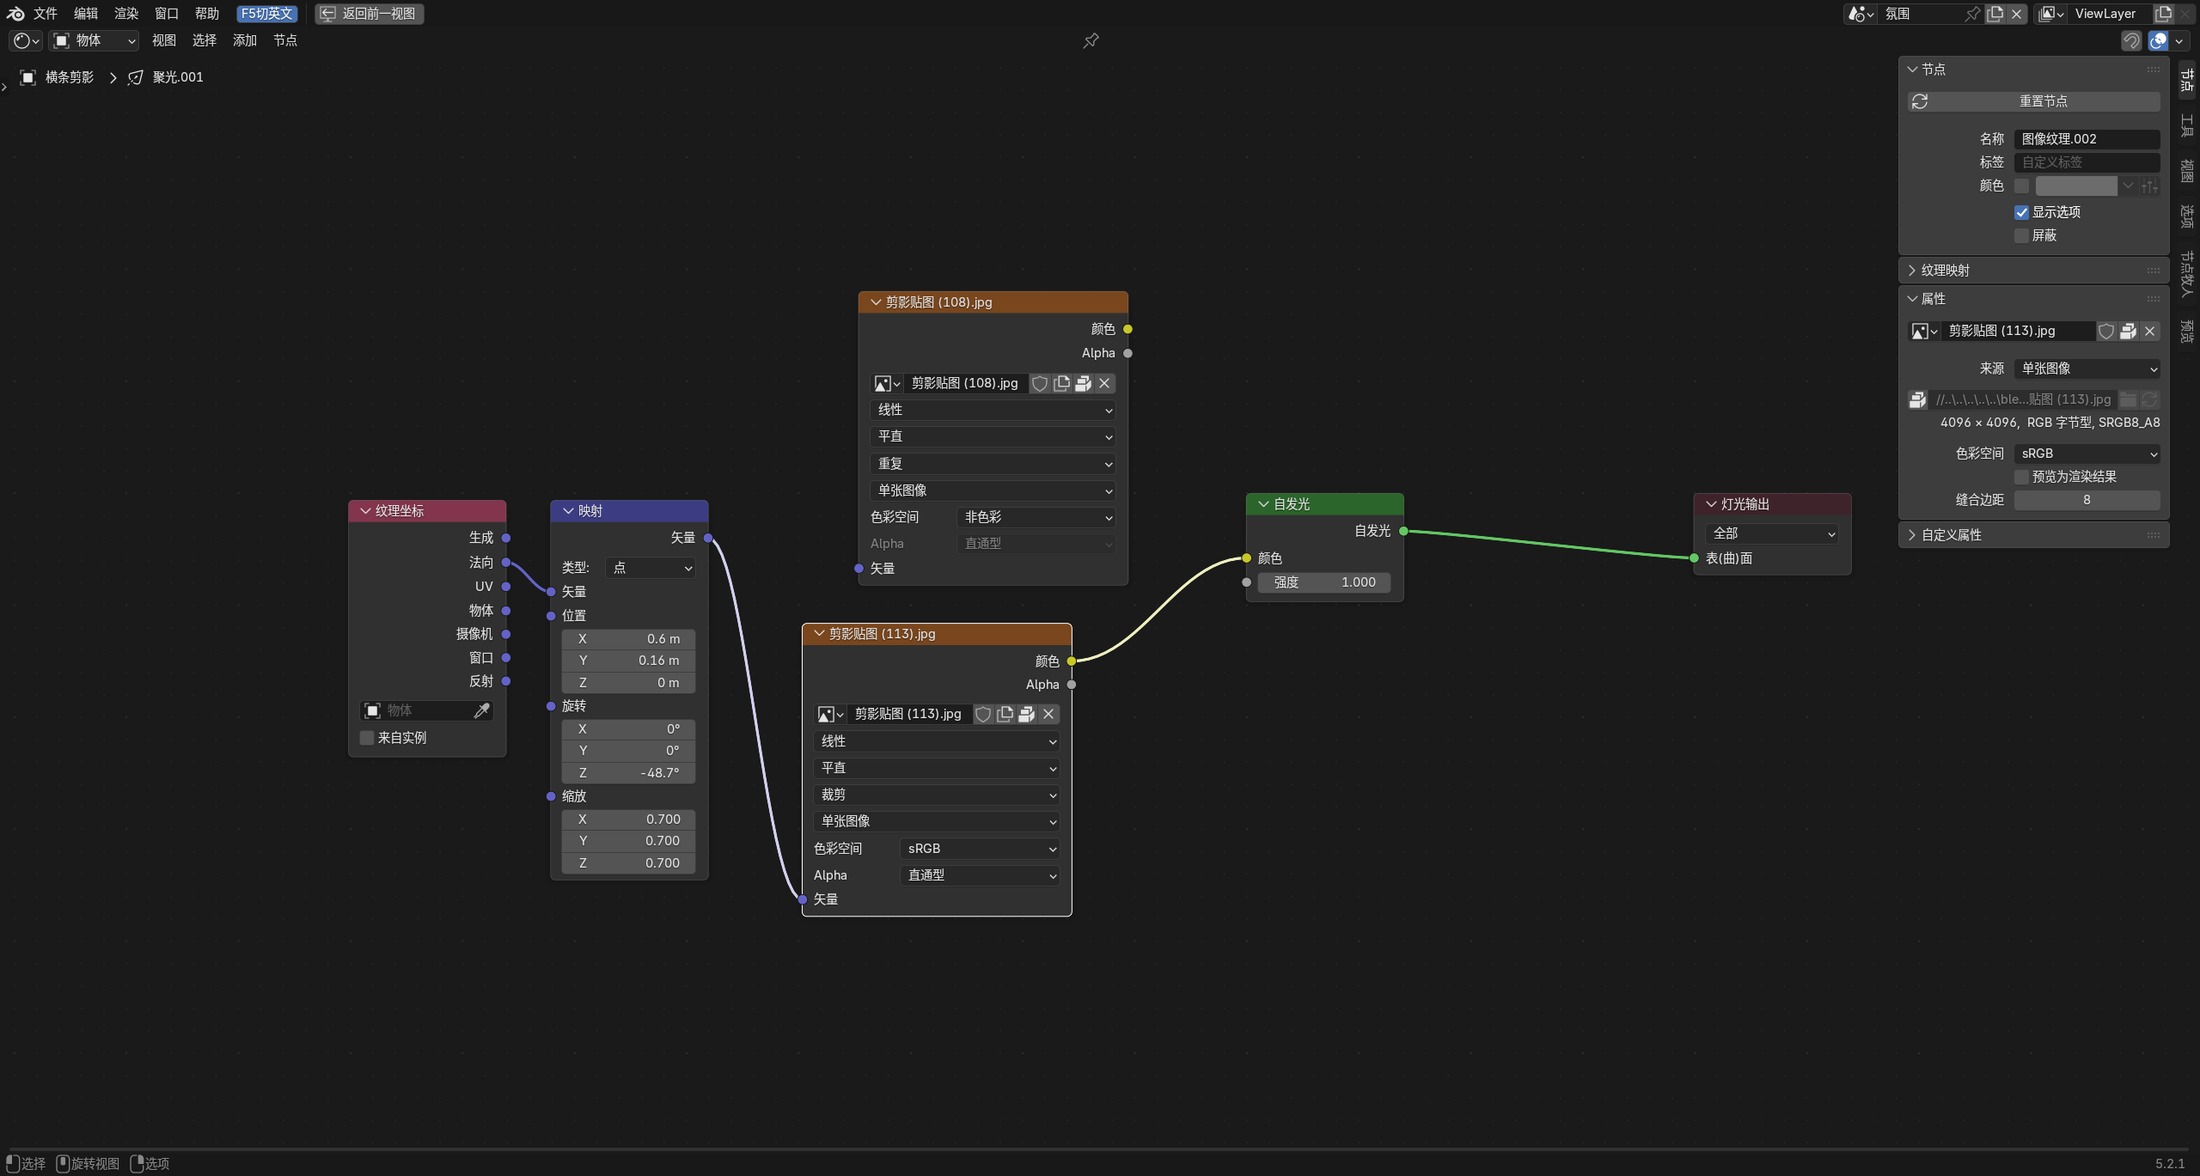Adjust 强度 1.000 slider on 自发光
The image size is (2200, 1176).
[1324, 582]
